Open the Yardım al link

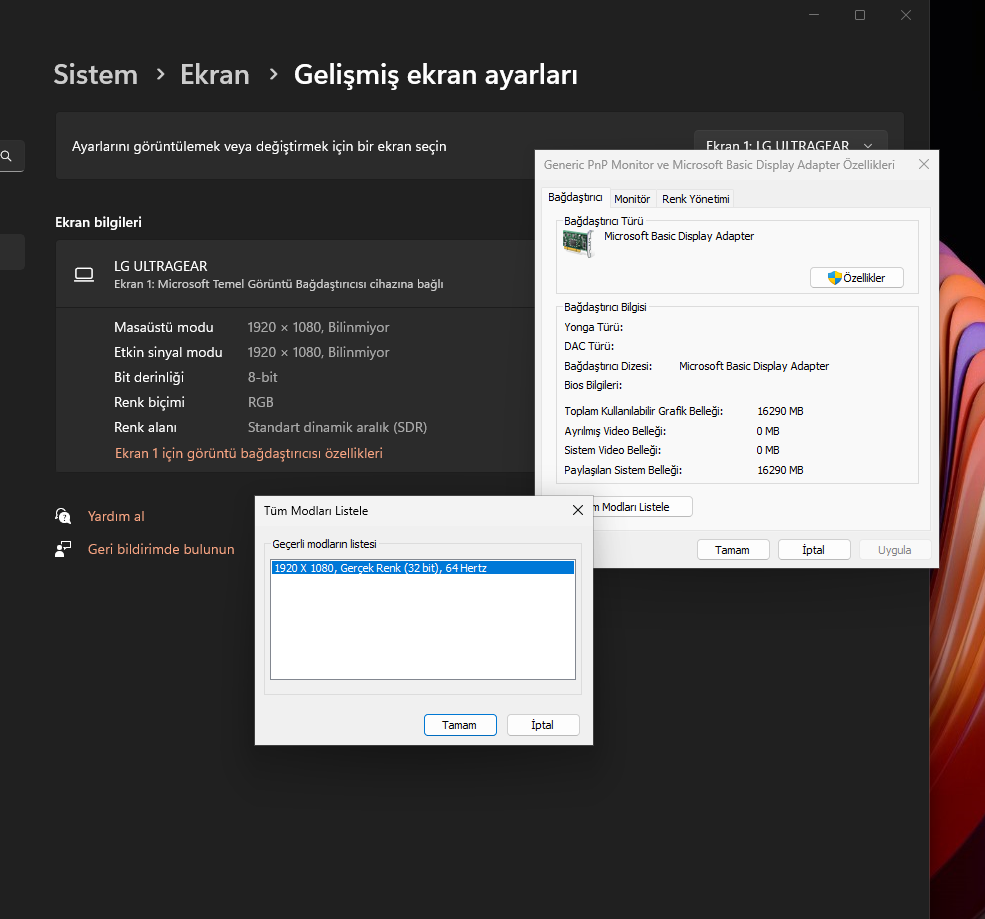coord(116,516)
